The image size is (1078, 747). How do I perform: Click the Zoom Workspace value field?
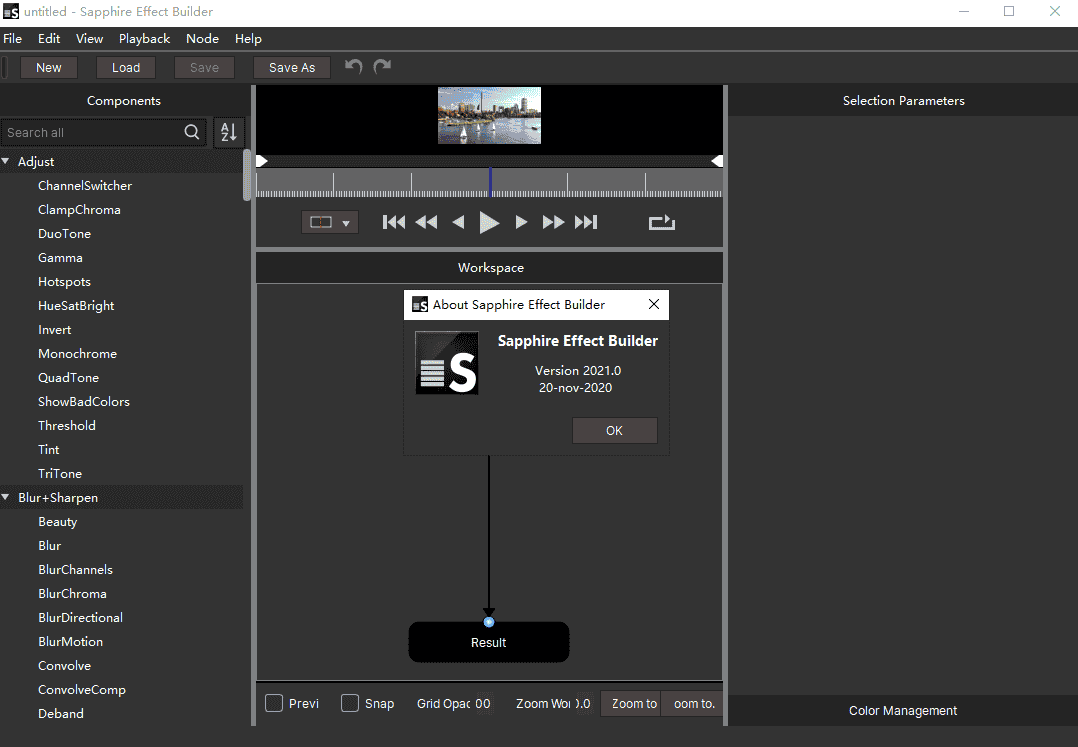point(582,704)
